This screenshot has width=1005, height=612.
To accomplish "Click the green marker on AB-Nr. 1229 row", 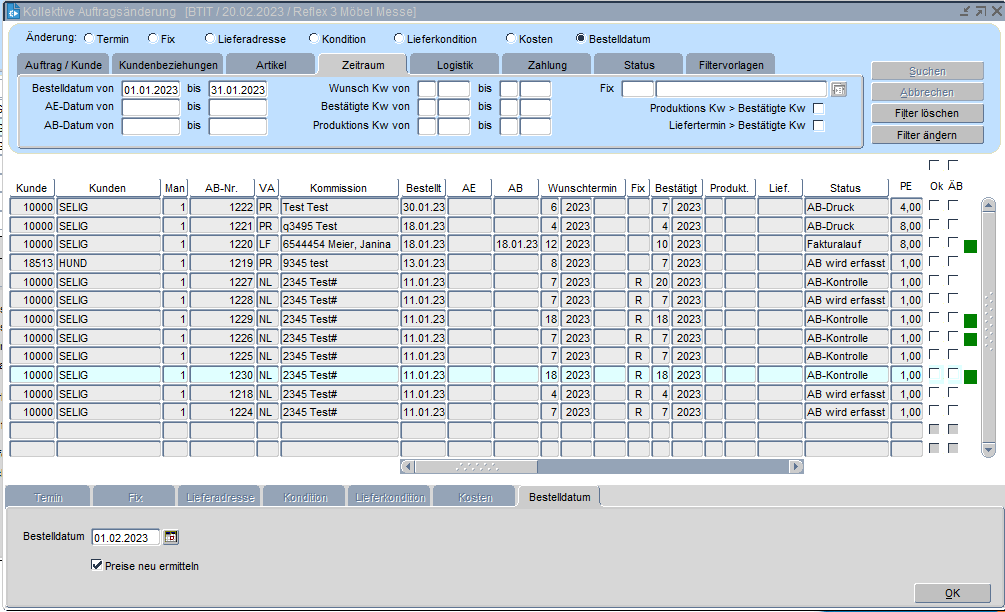I will point(970,321).
